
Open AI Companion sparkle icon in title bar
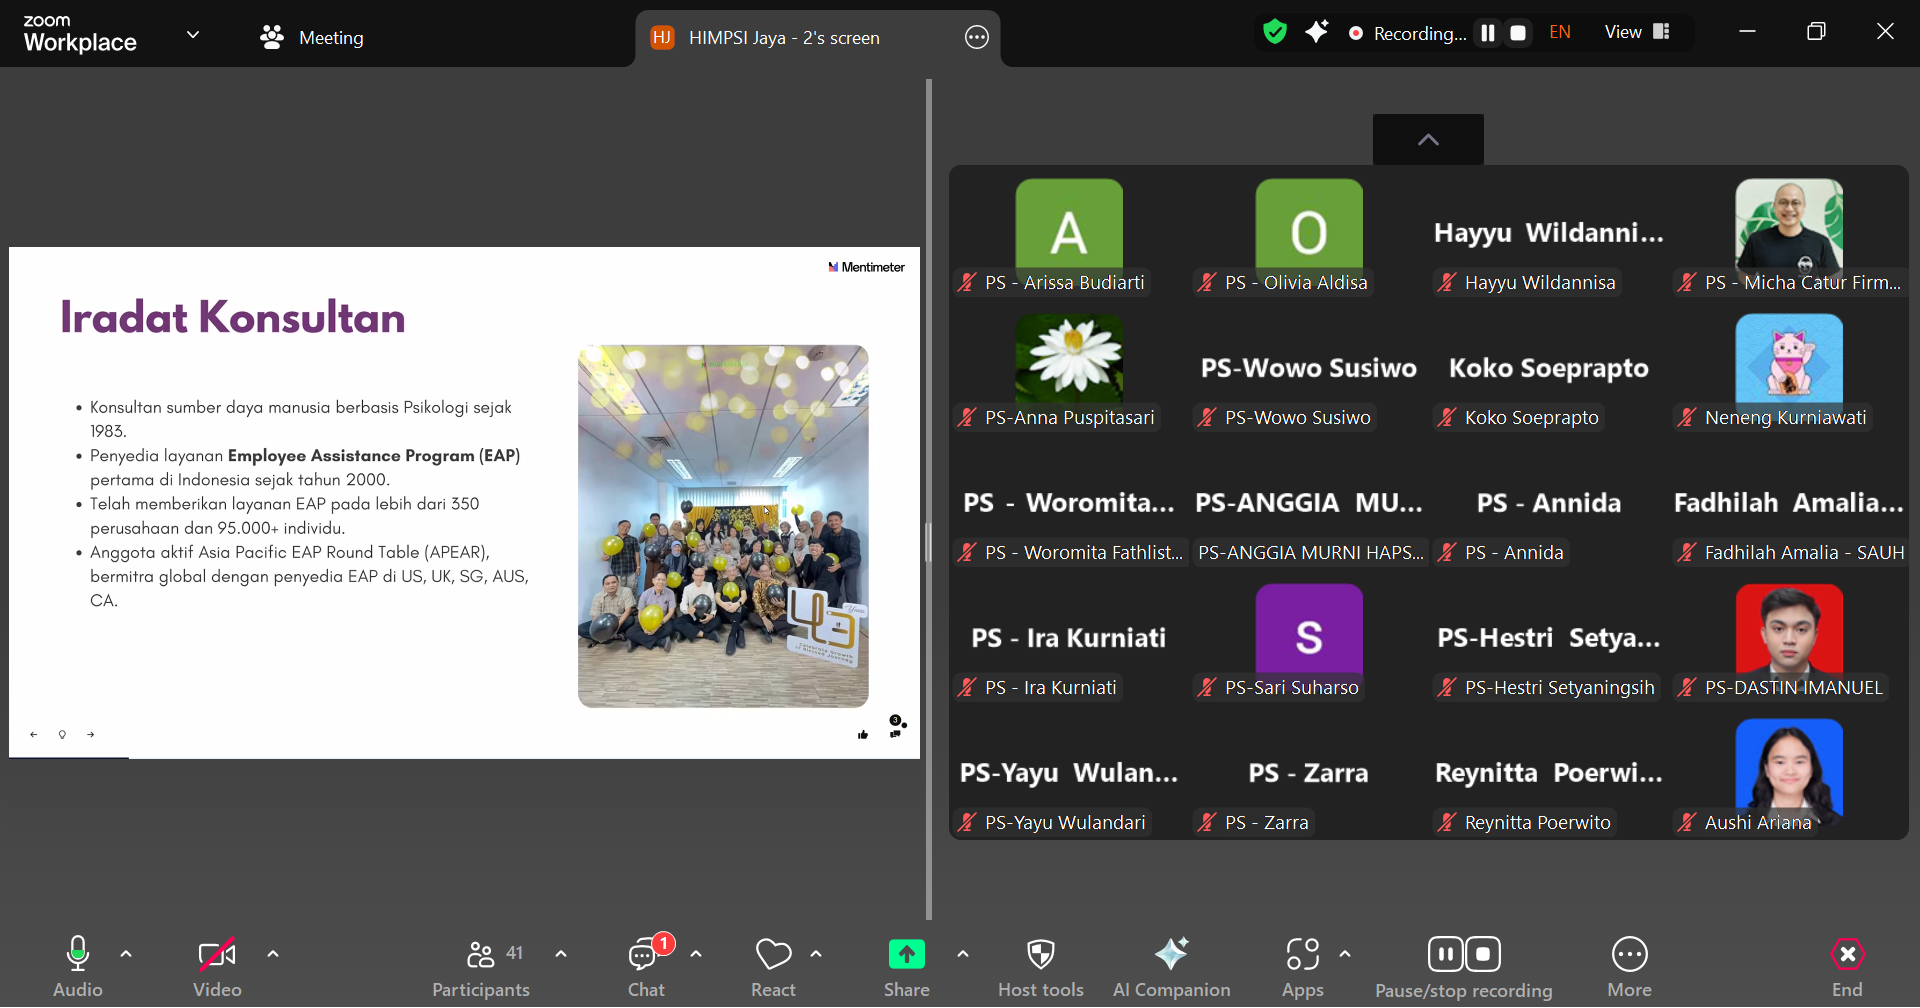[x=1317, y=32]
